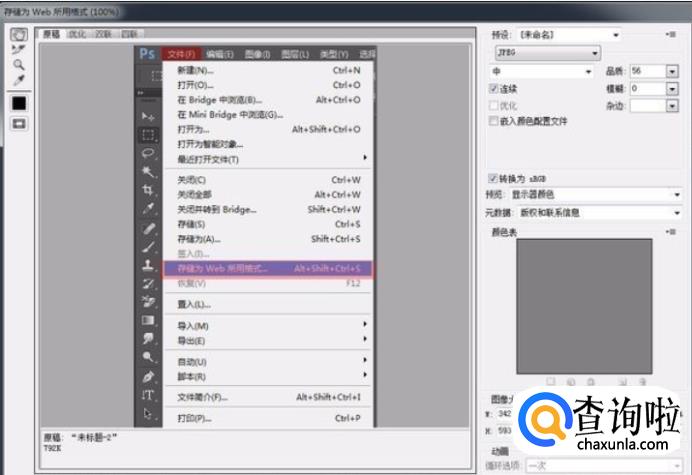The image size is (692, 475).
Task: Click the Type tool icon in the preview
Action: 148,395
